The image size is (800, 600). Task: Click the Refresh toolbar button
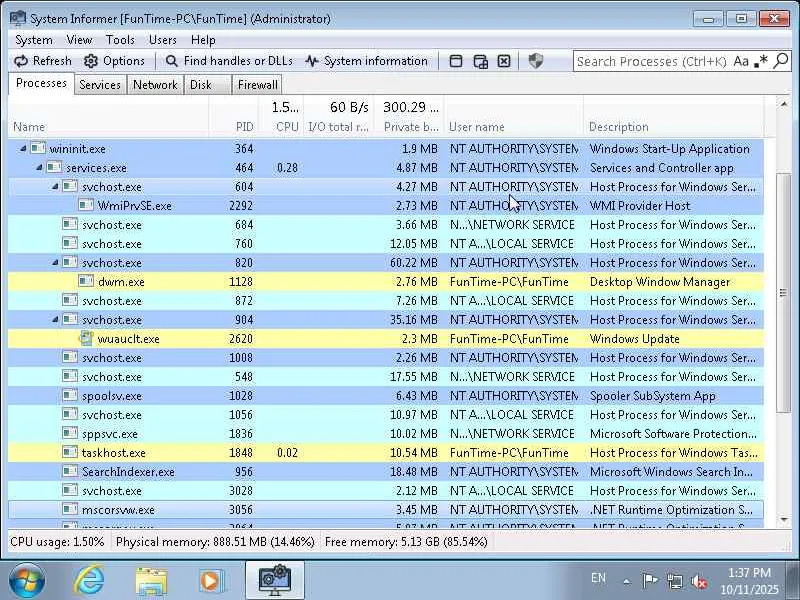42,61
